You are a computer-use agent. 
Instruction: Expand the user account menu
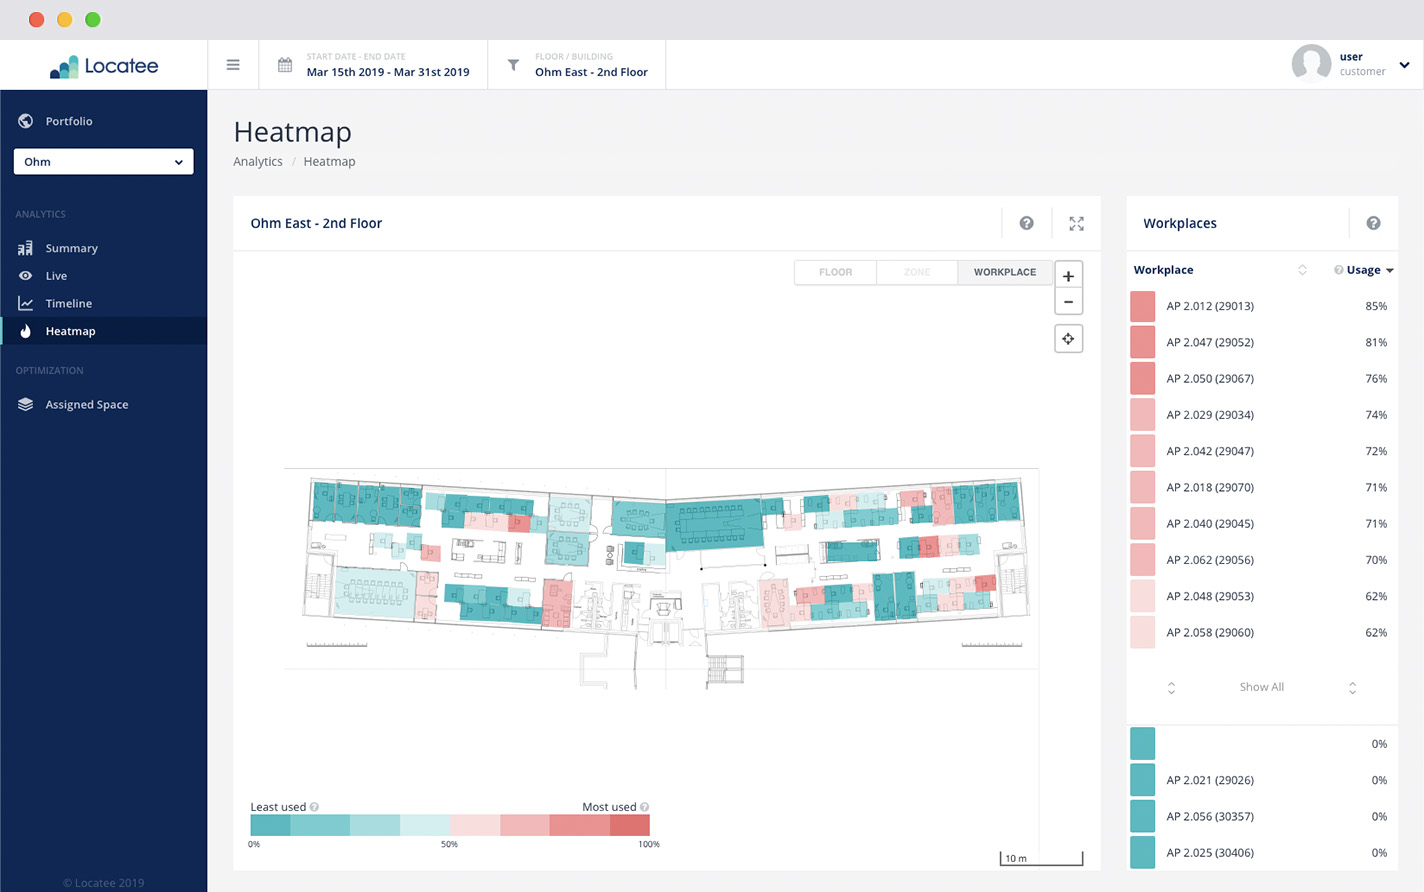1404,65
